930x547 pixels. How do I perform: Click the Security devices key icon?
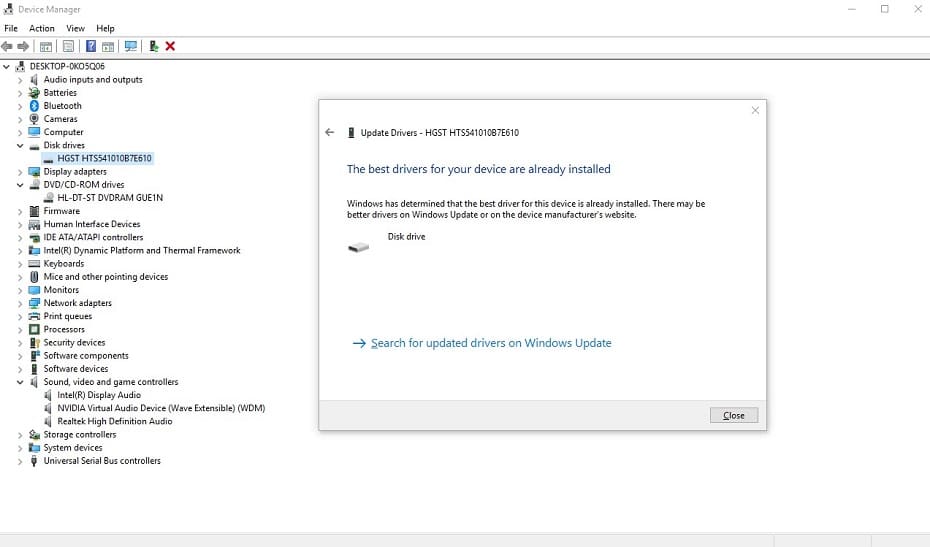(x=34, y=342)
